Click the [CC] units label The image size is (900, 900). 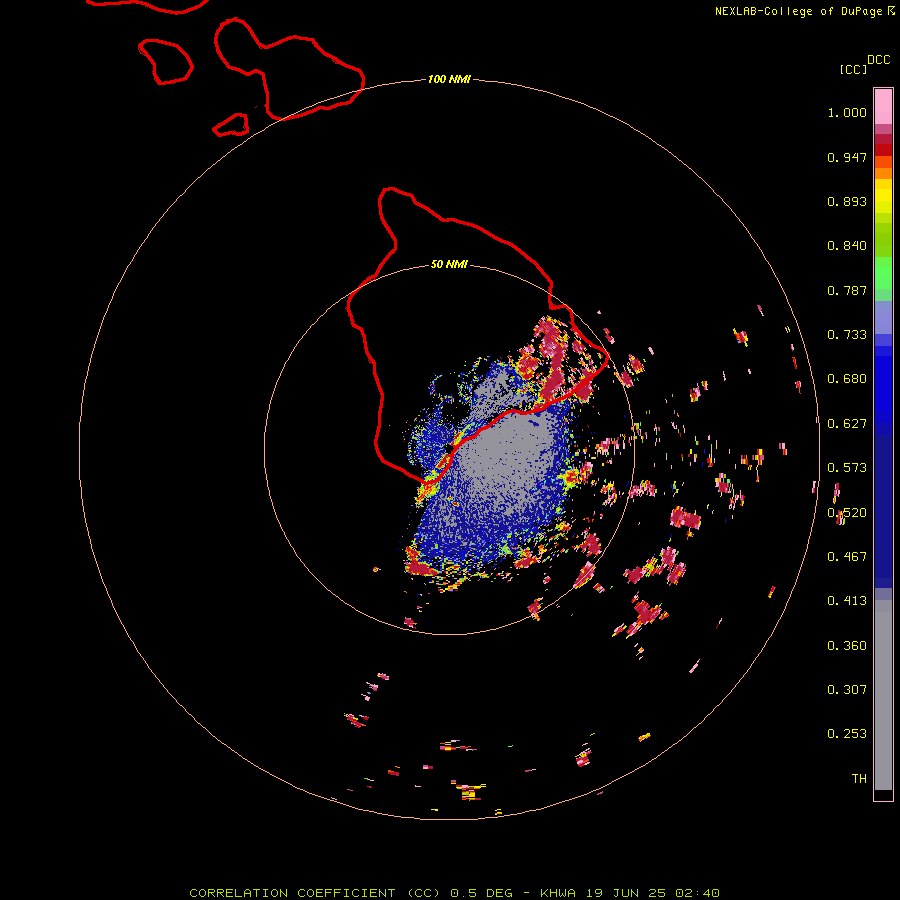click(x=853, y=69)
